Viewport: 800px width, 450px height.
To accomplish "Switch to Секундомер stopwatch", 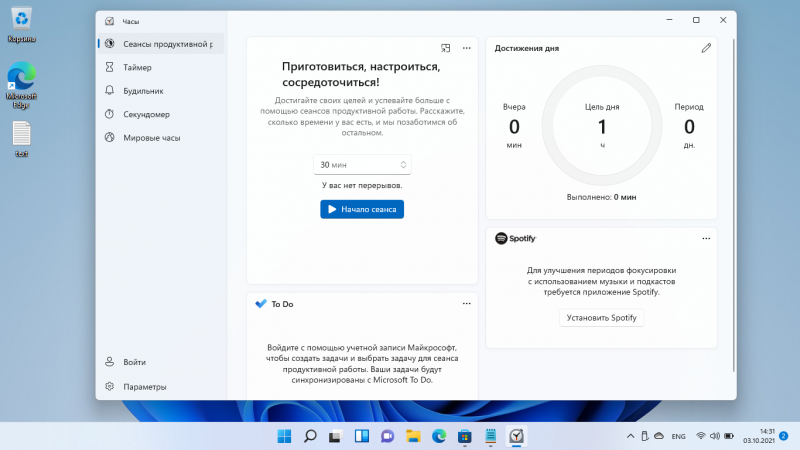I will tap(145, 113).
